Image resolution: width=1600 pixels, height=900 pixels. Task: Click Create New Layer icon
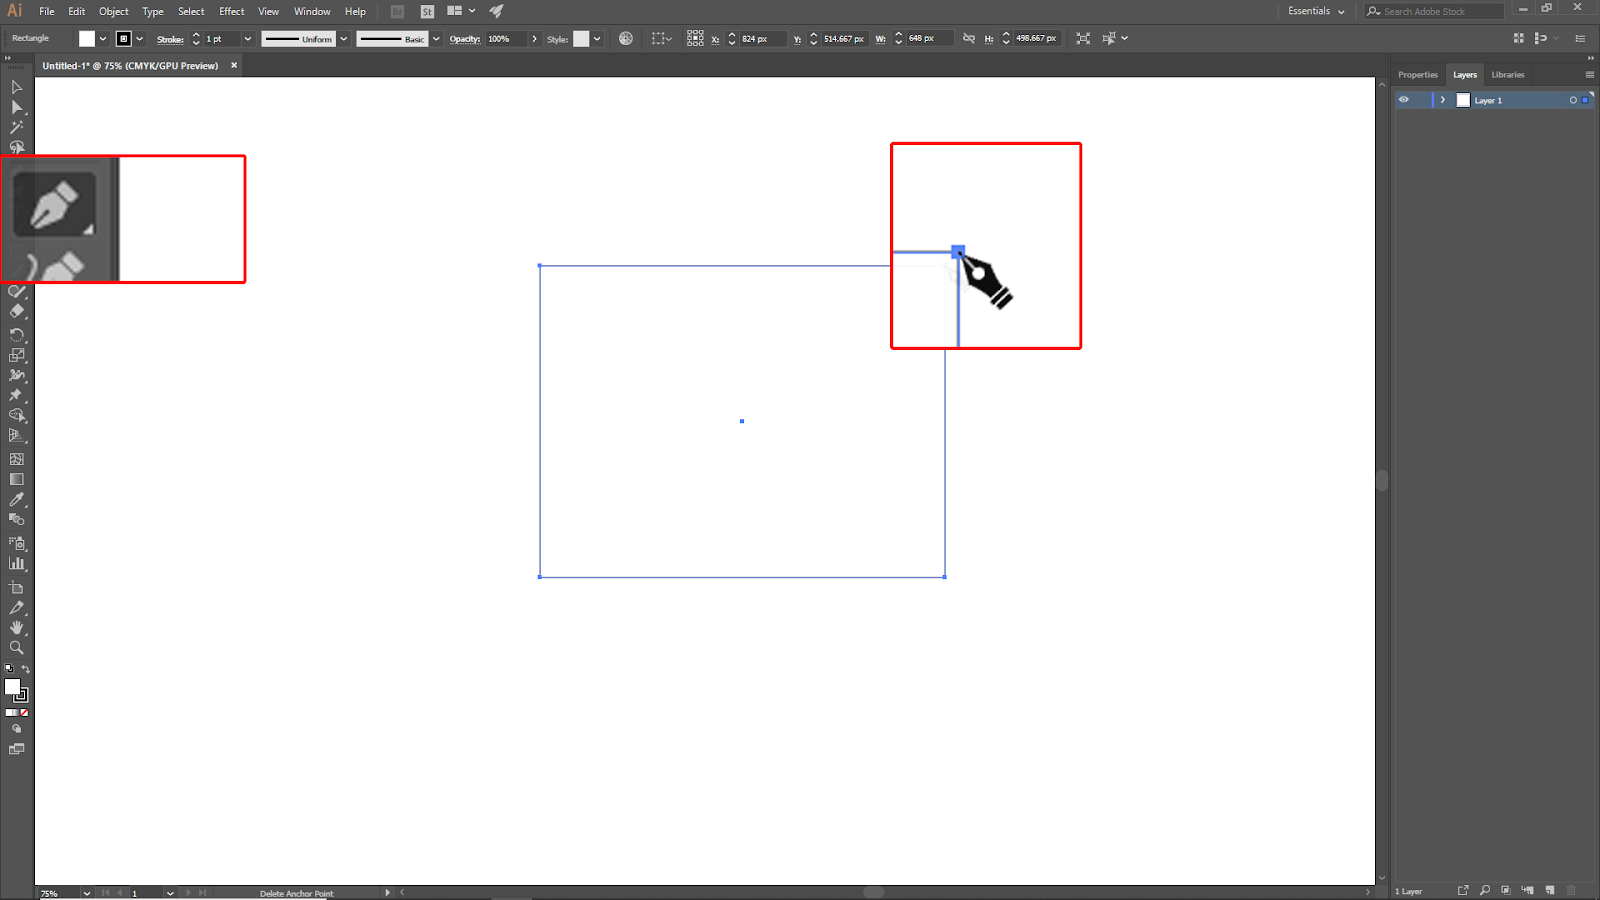click(1550, 890)
